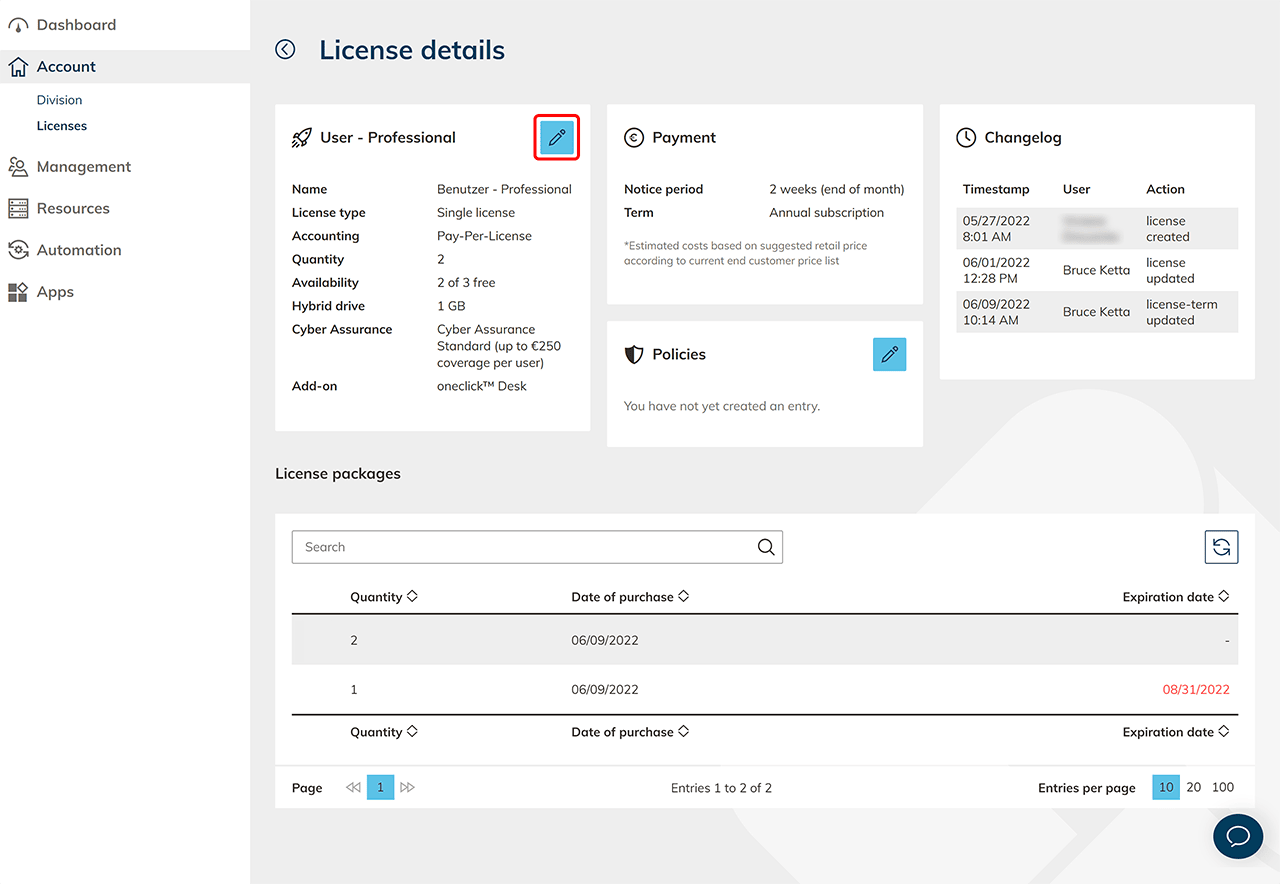Navigate to the Division sub-item

59,100
